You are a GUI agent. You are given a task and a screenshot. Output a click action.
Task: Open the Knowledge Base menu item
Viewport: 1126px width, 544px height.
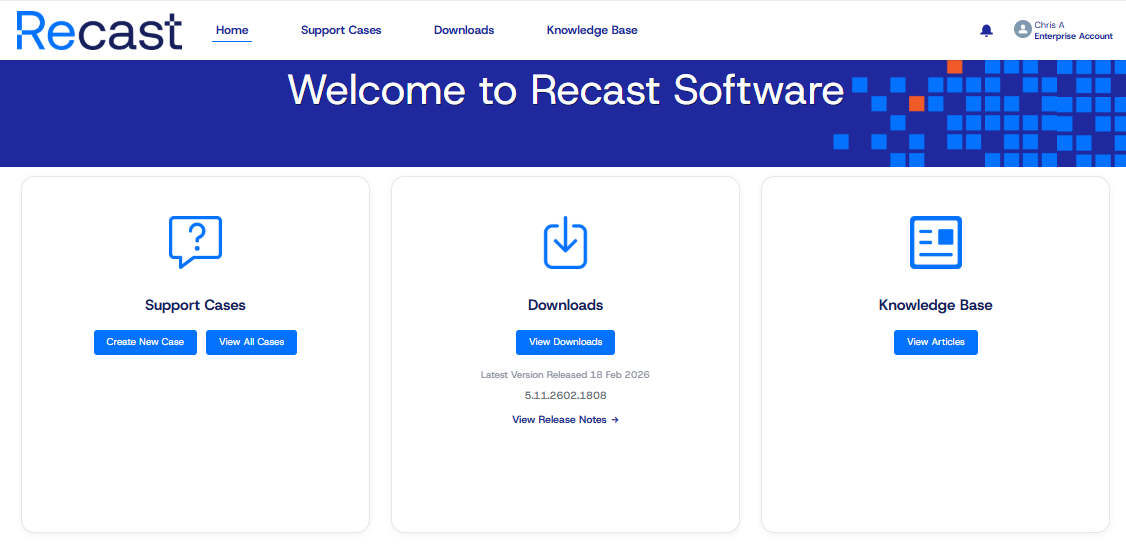click(592, 30)
